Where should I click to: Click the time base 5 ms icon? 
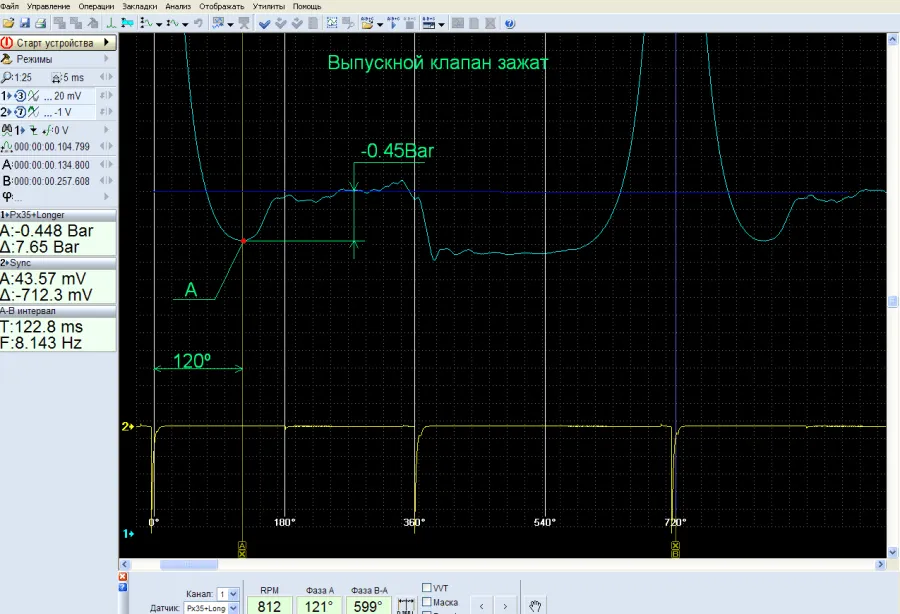click(x=56, y=77)
